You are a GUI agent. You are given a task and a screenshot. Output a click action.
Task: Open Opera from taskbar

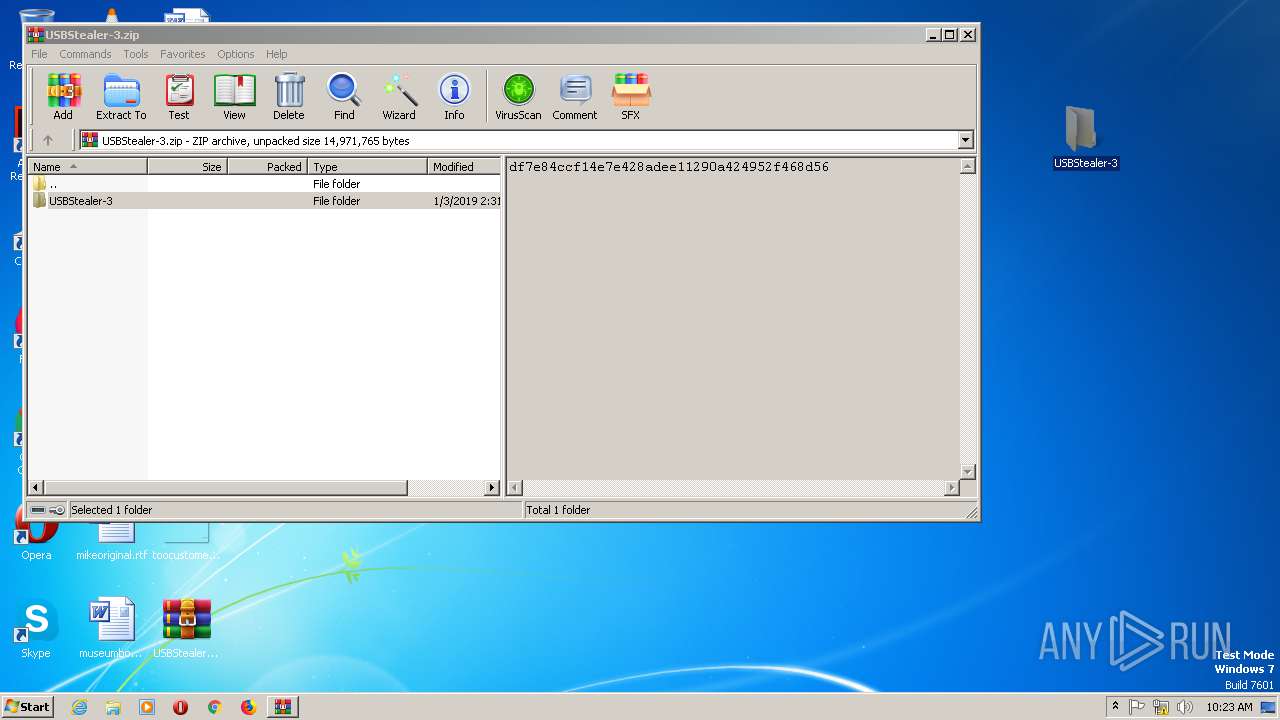181,707
